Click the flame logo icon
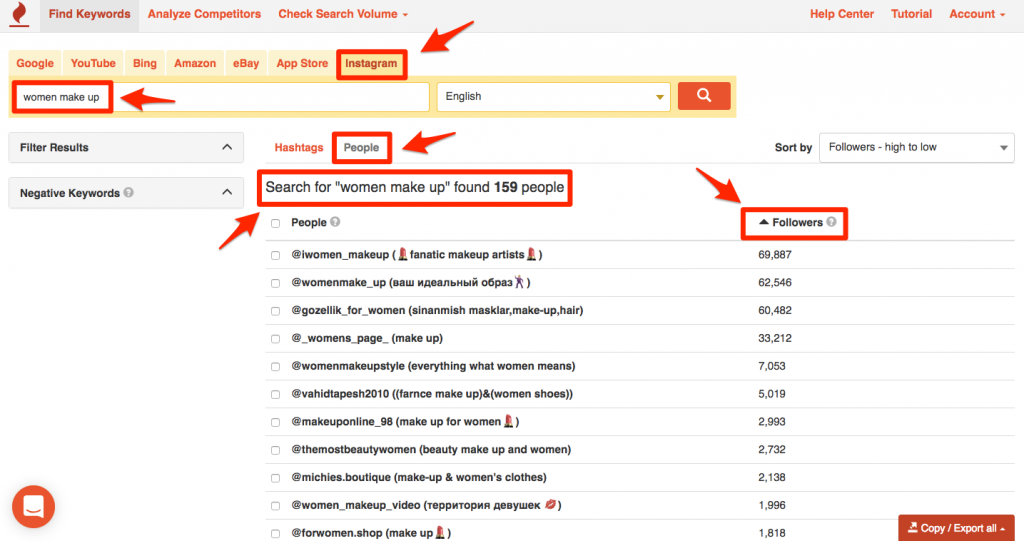 tap(20, 14)
